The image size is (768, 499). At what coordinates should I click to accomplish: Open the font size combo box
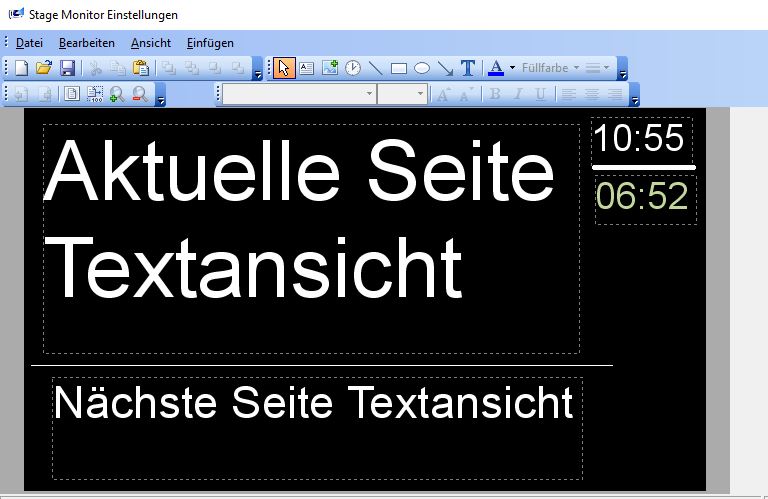point(402,94)
